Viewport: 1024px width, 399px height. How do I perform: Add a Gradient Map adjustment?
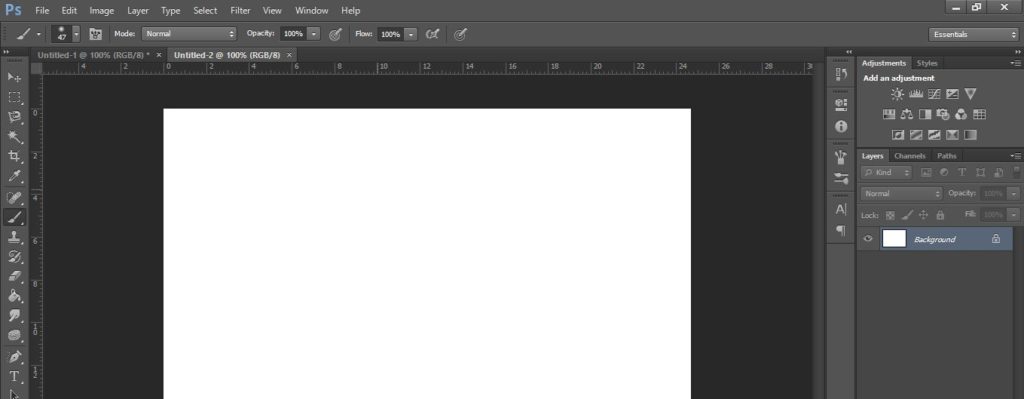click(x=970, y=135)
